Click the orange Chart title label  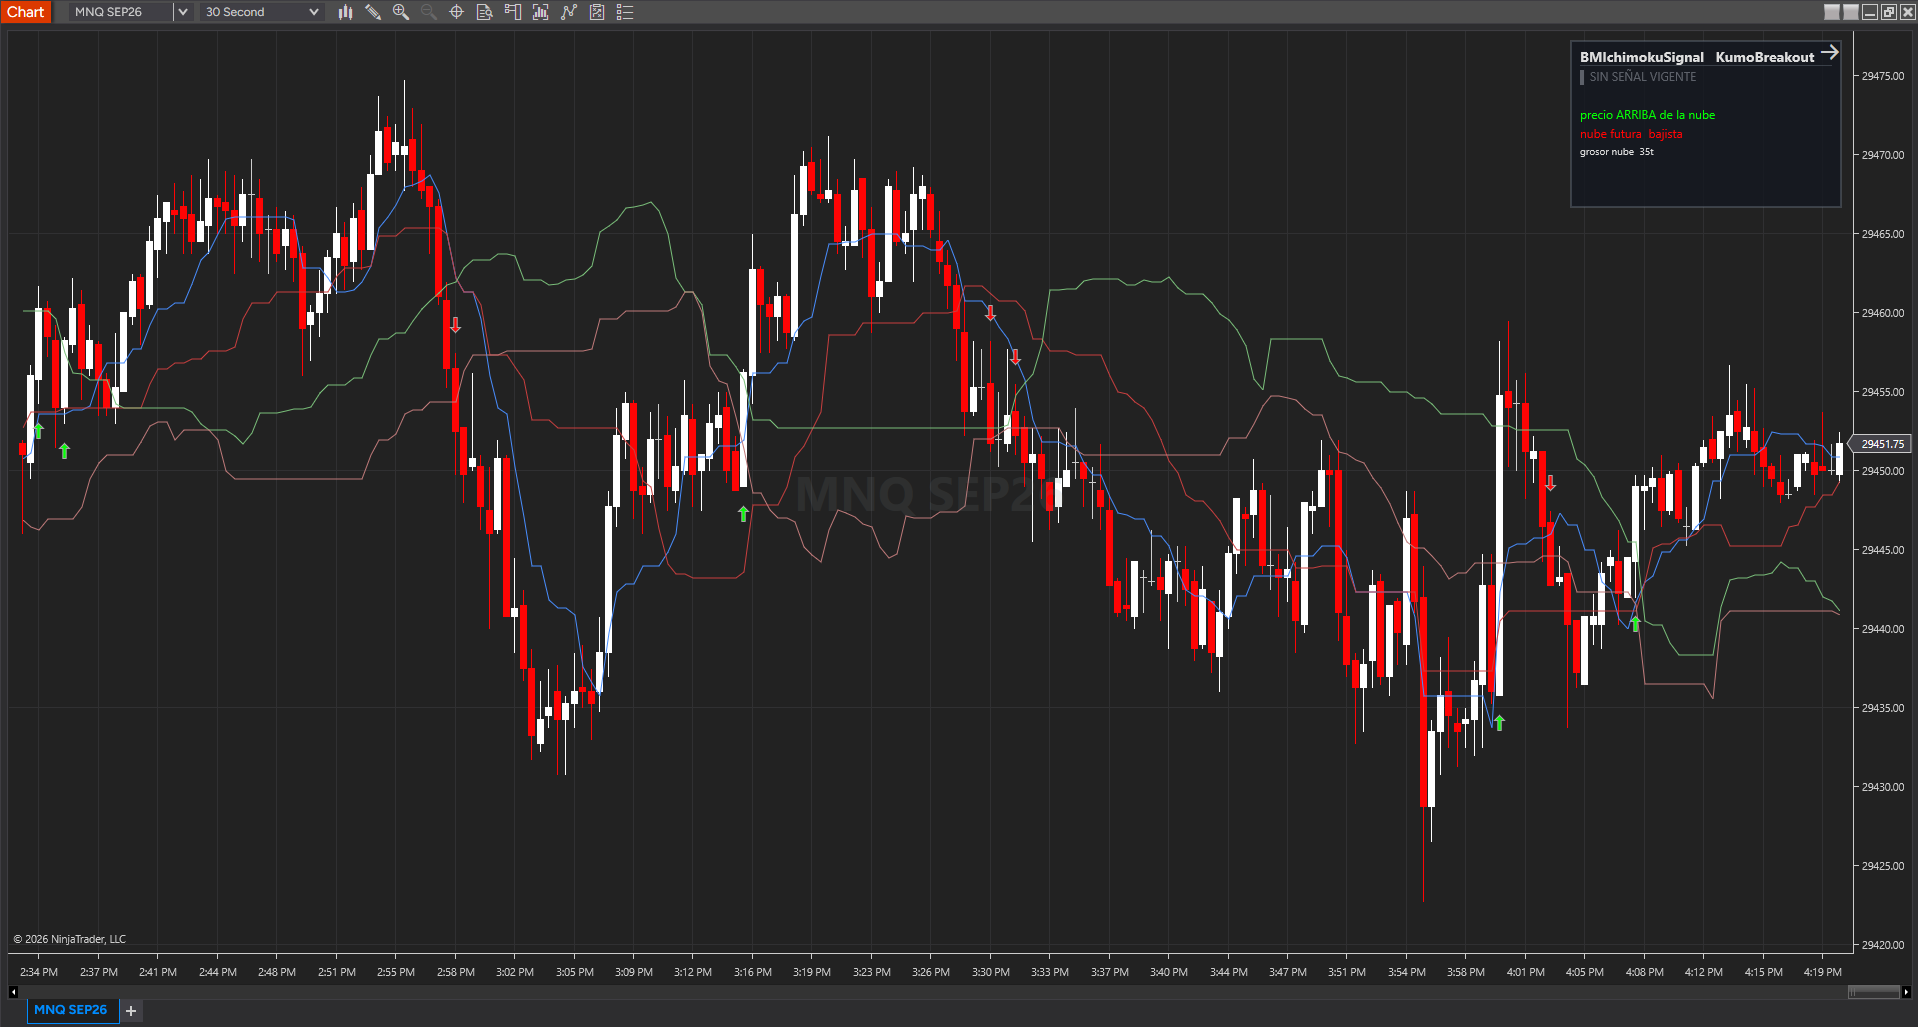(26, 12)
